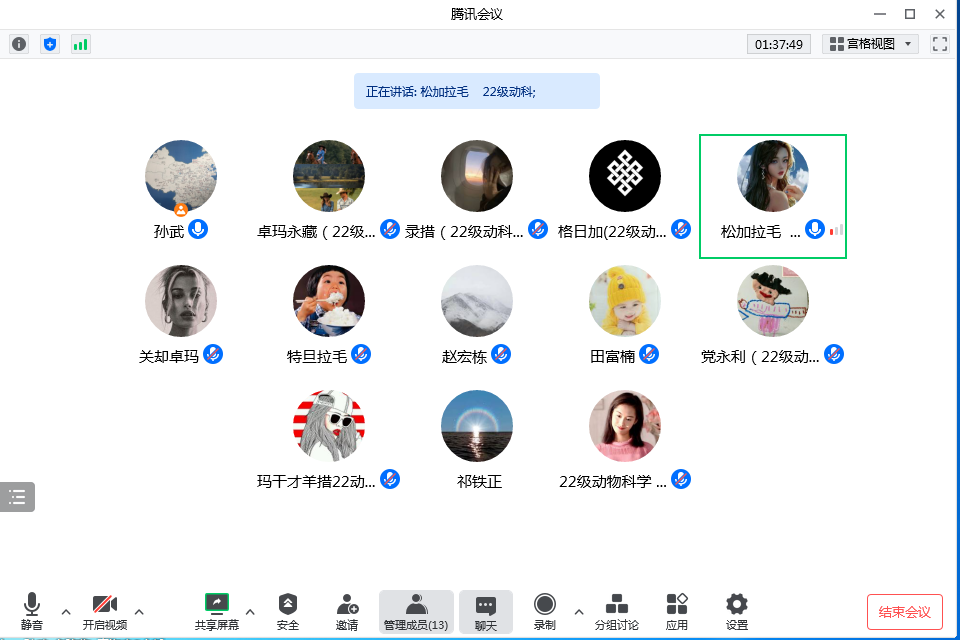The height and width of the screenshot is (640, 960).
Task: Click 赵宏栋's muted mic icon
Action: coord(501,355)
